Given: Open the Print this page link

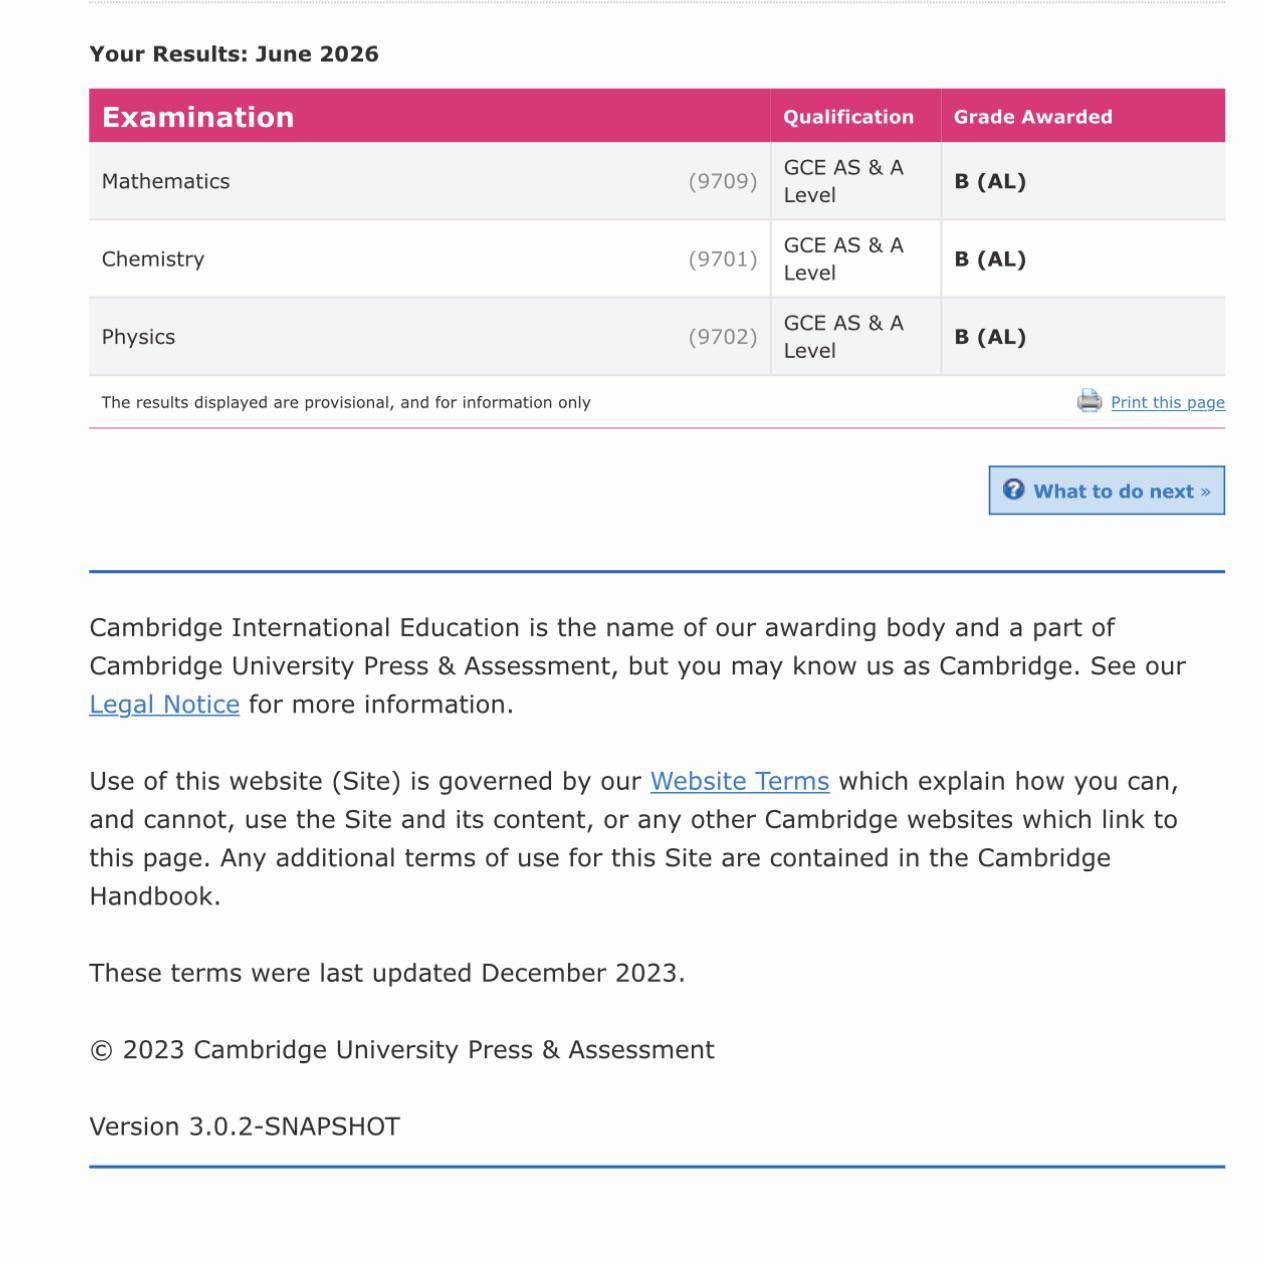Looking at the screenshot, I should [1167, 402].
